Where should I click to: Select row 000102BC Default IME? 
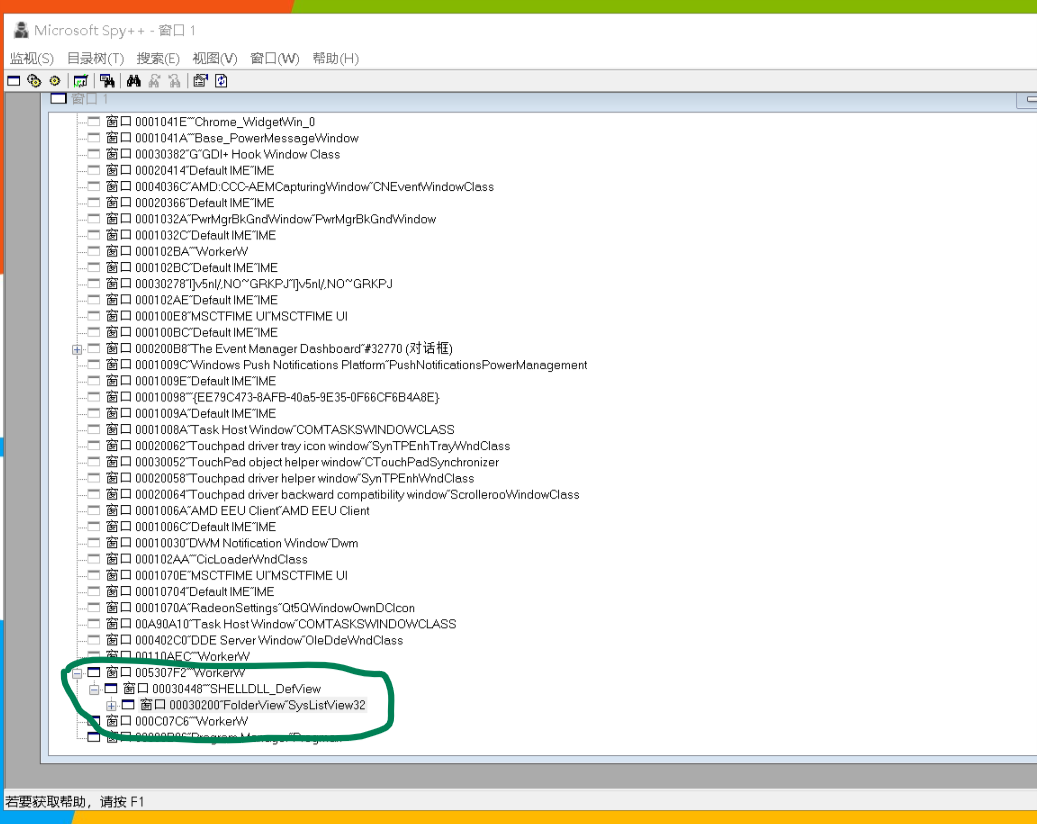click(x=192, y=268)
